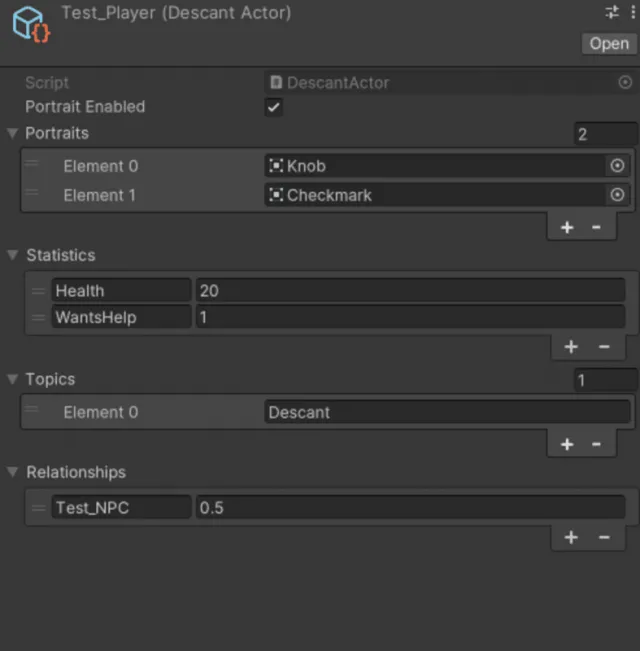Click the Test_NPC relationship value field

click(410, 507)
